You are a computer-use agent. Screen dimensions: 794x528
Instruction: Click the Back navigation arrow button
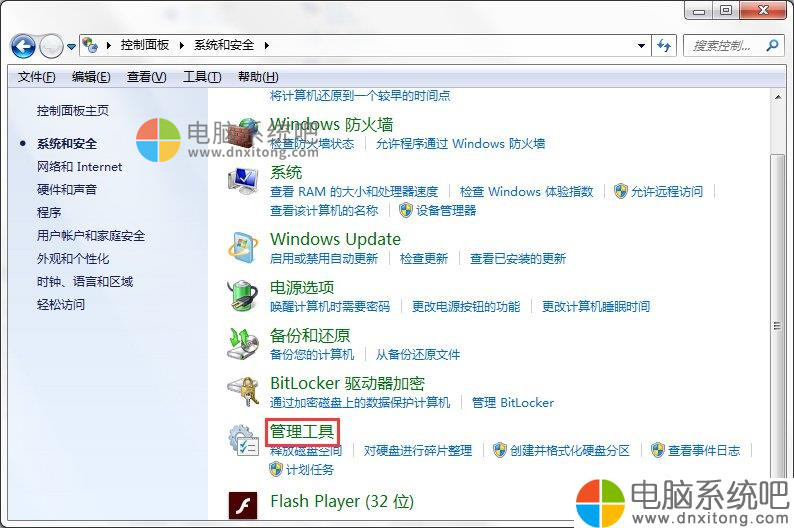23,47
